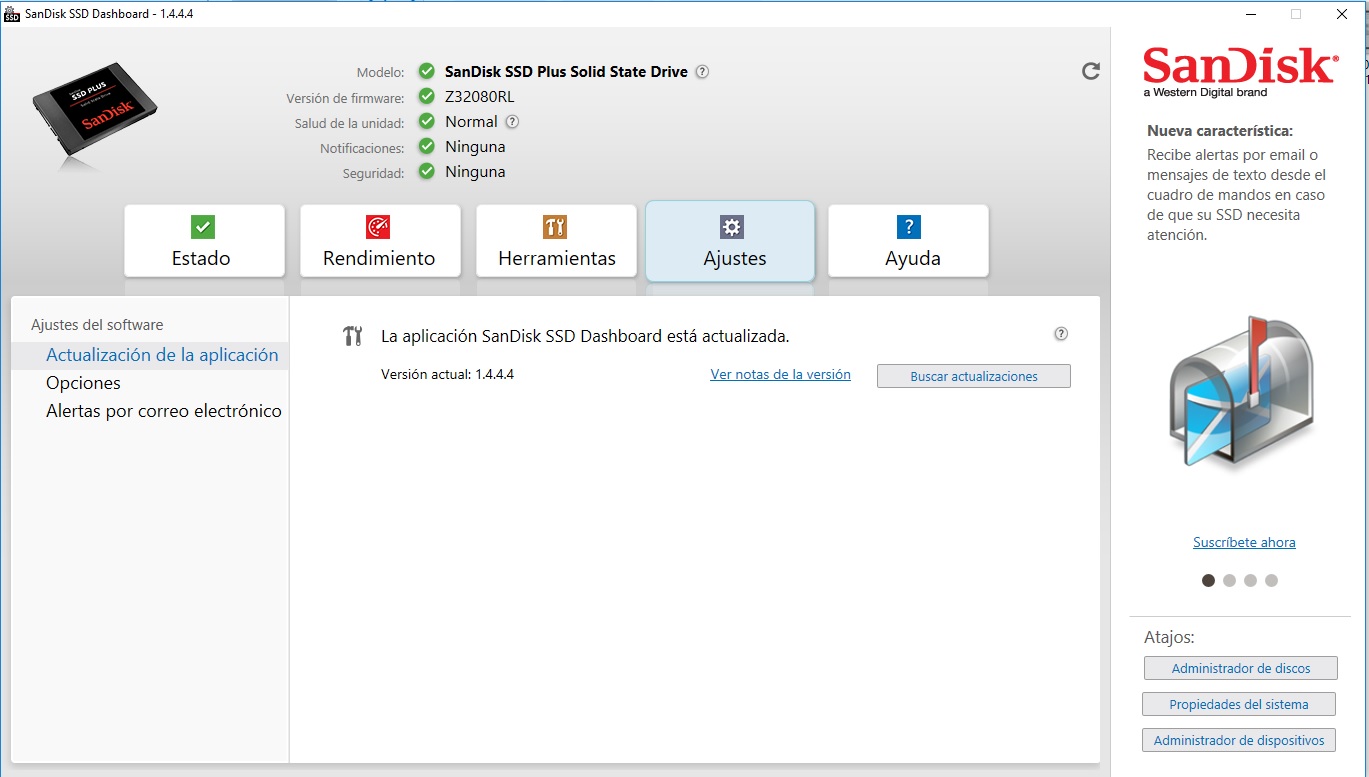1369x777 pixels.
Task: Open the Estado tab
Action: [x=204, y=240]
